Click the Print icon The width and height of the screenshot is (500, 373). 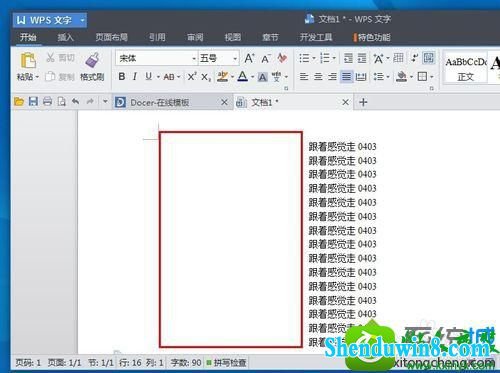[x=47, y=101]
